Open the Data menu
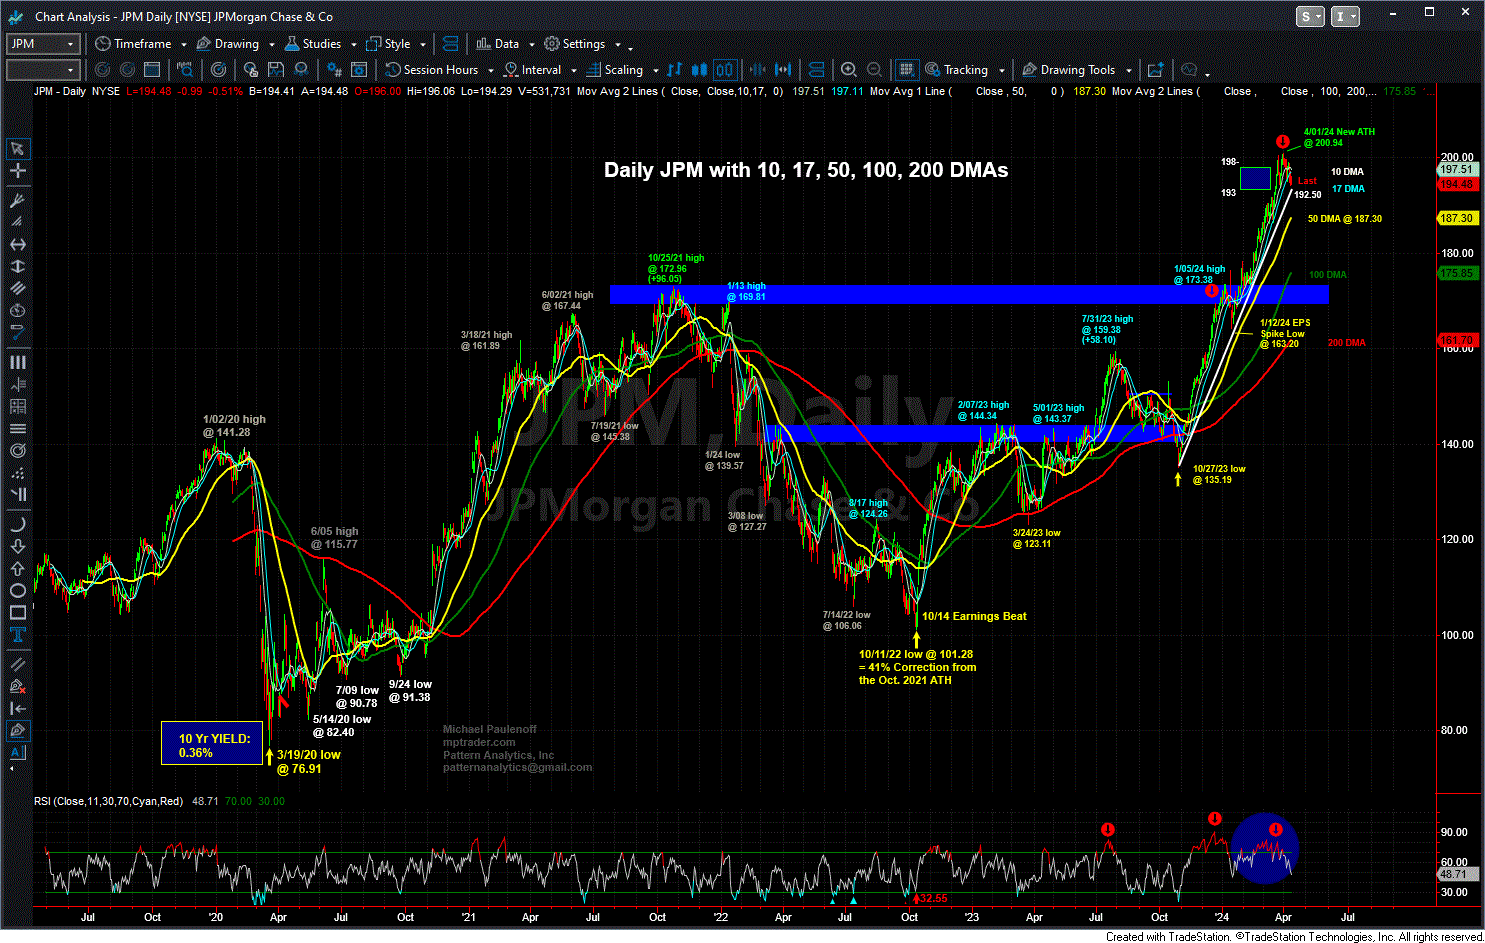The width and height of the screenshot is (1485, 943). (x=497, y=44)
